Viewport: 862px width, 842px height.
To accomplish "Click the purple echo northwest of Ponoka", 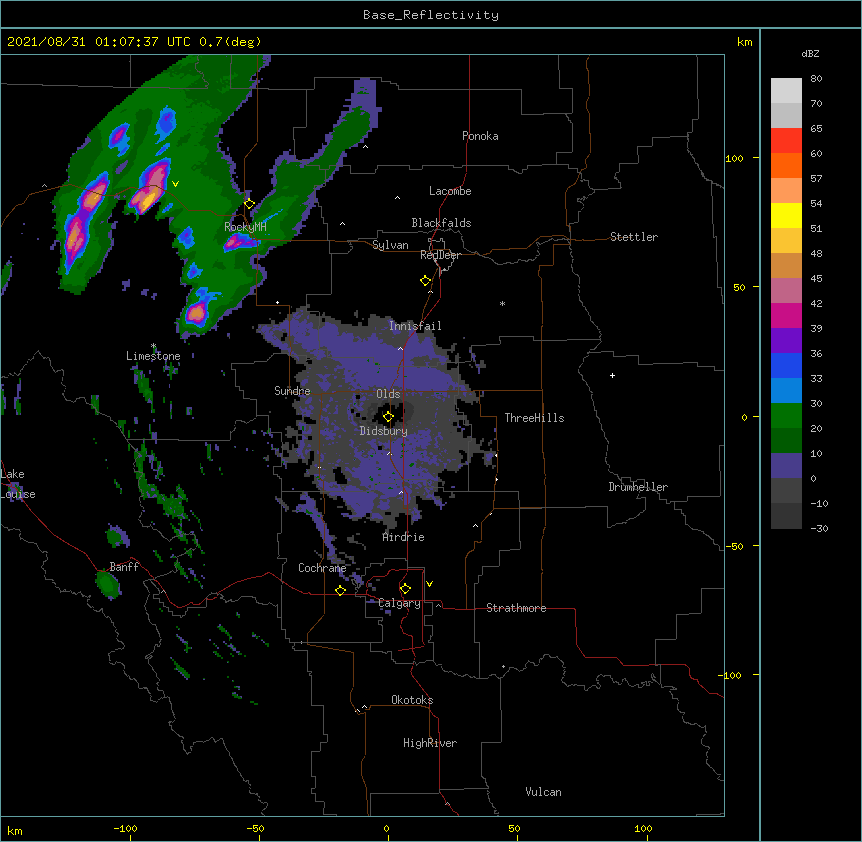I will pos(365,93).
